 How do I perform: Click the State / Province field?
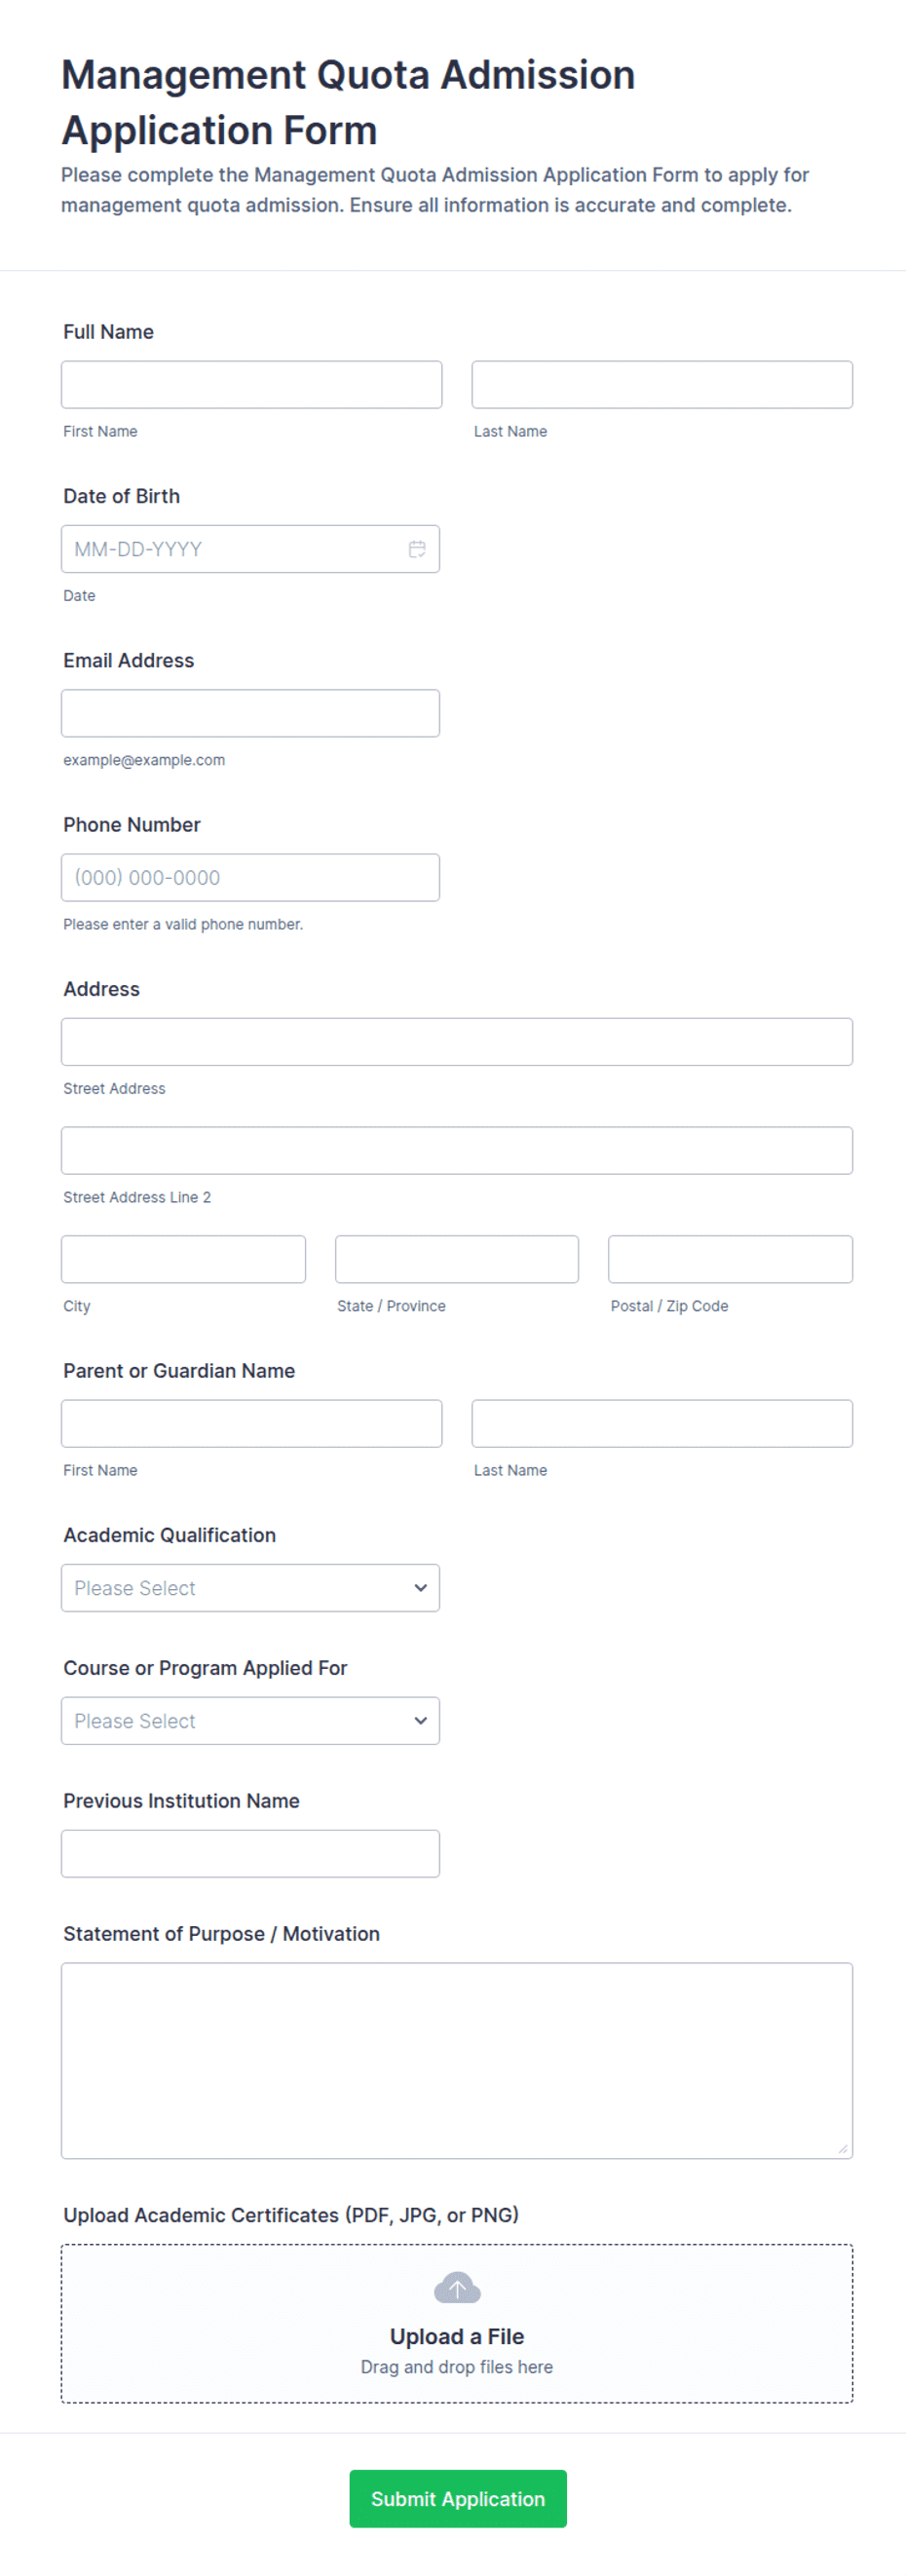point(457,1259)
